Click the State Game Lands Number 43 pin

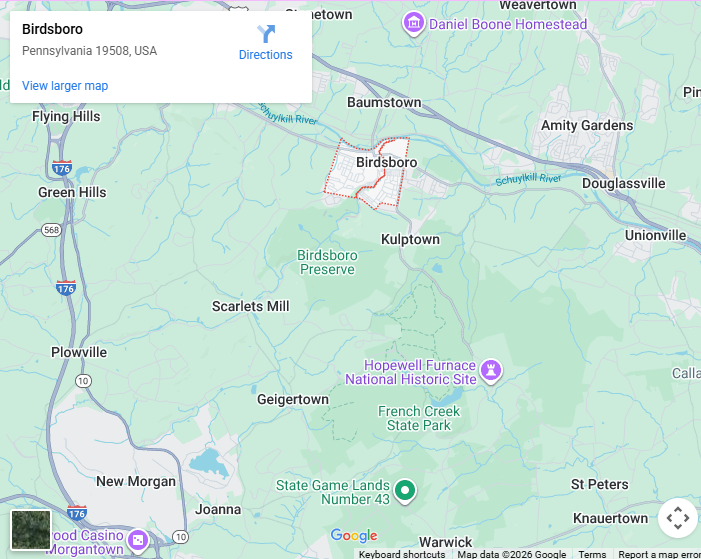coord(405,491)
